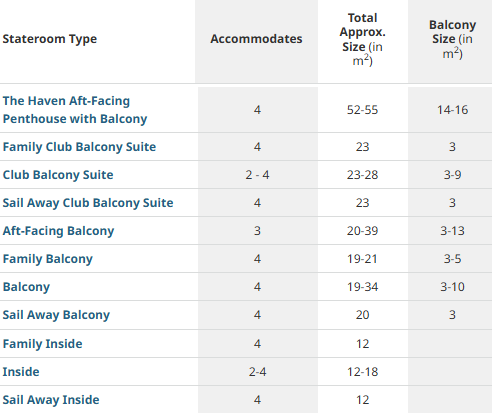Click the Total Approx. Size column header

point(363,39)
